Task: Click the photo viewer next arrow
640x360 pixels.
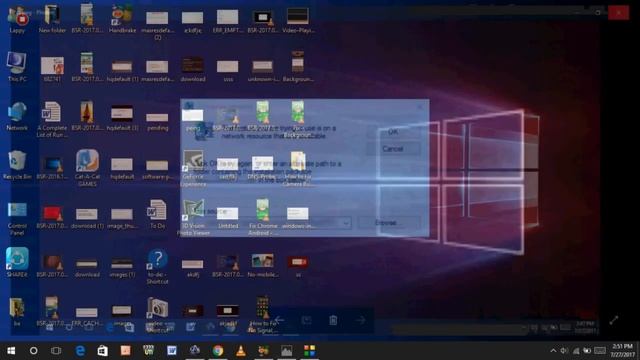Action: (x=361, y=320)
